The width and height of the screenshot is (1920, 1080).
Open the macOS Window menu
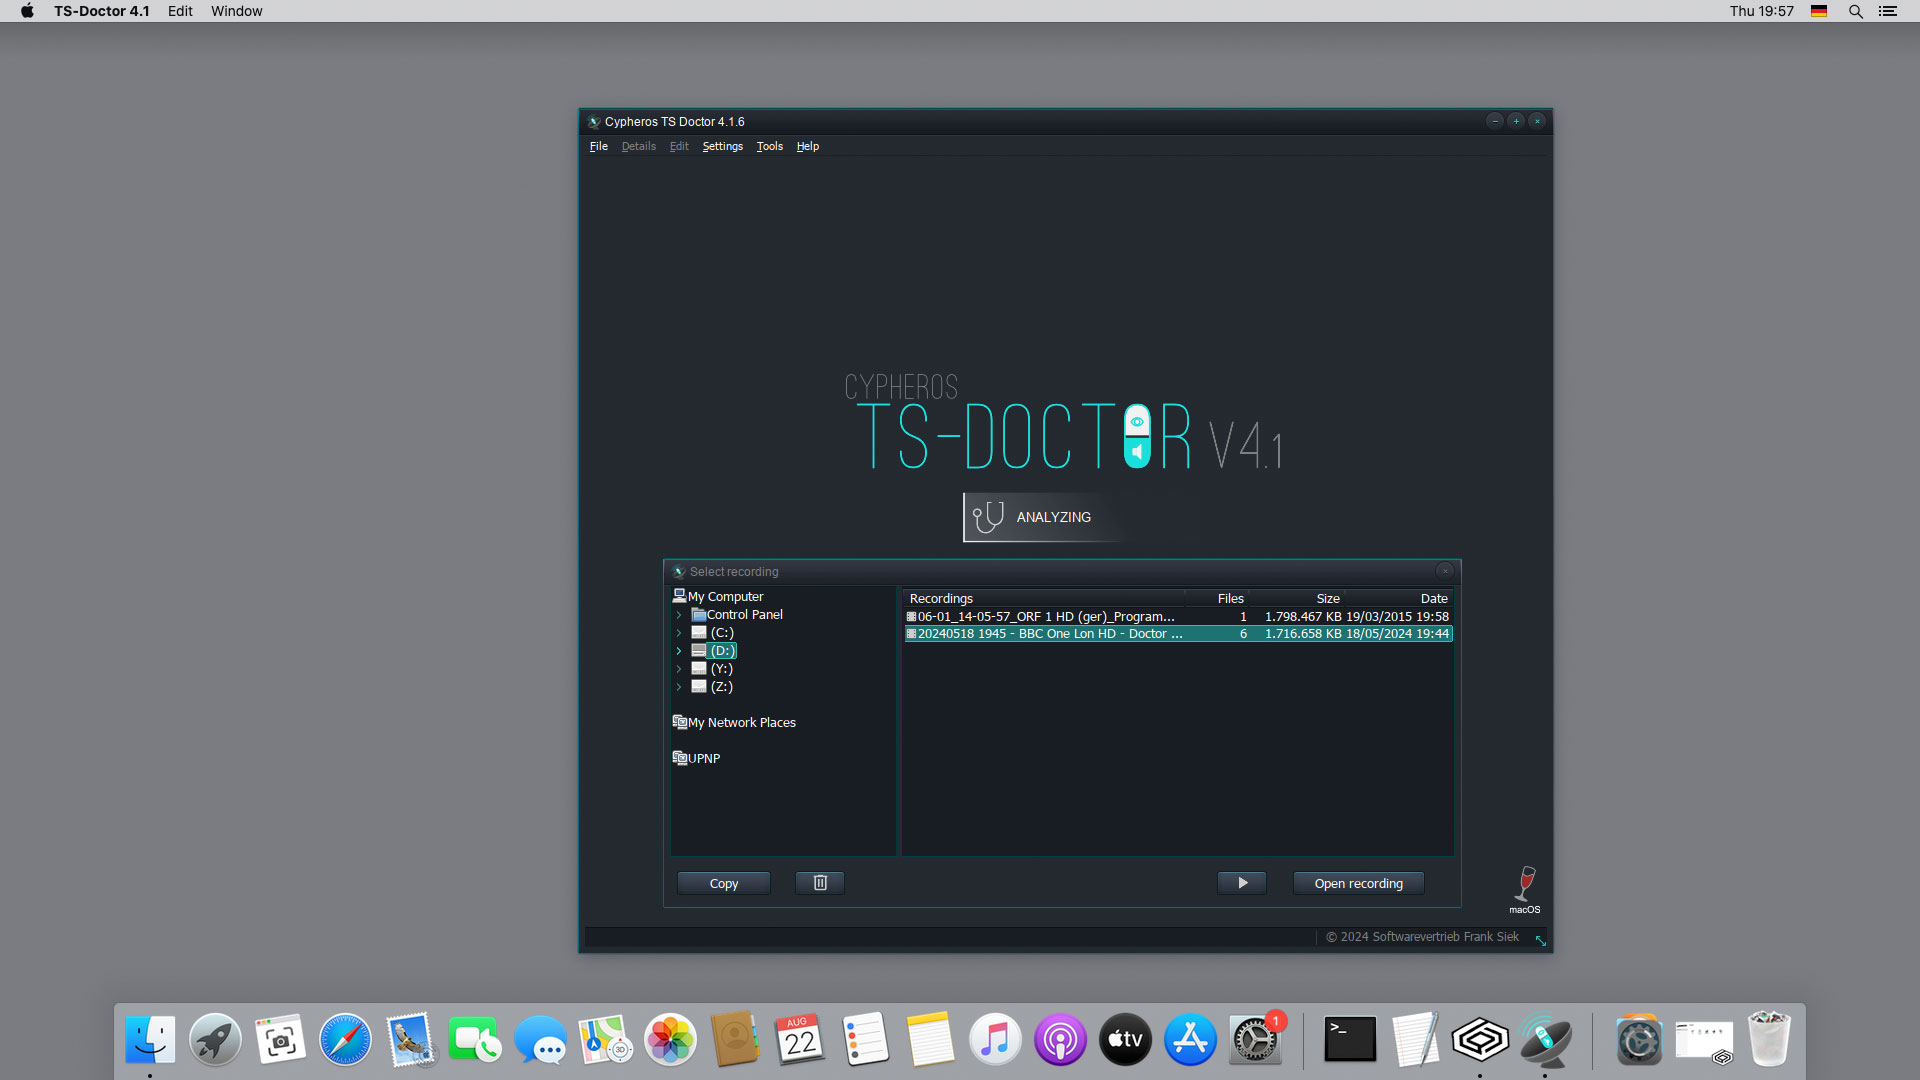(236, 11)
